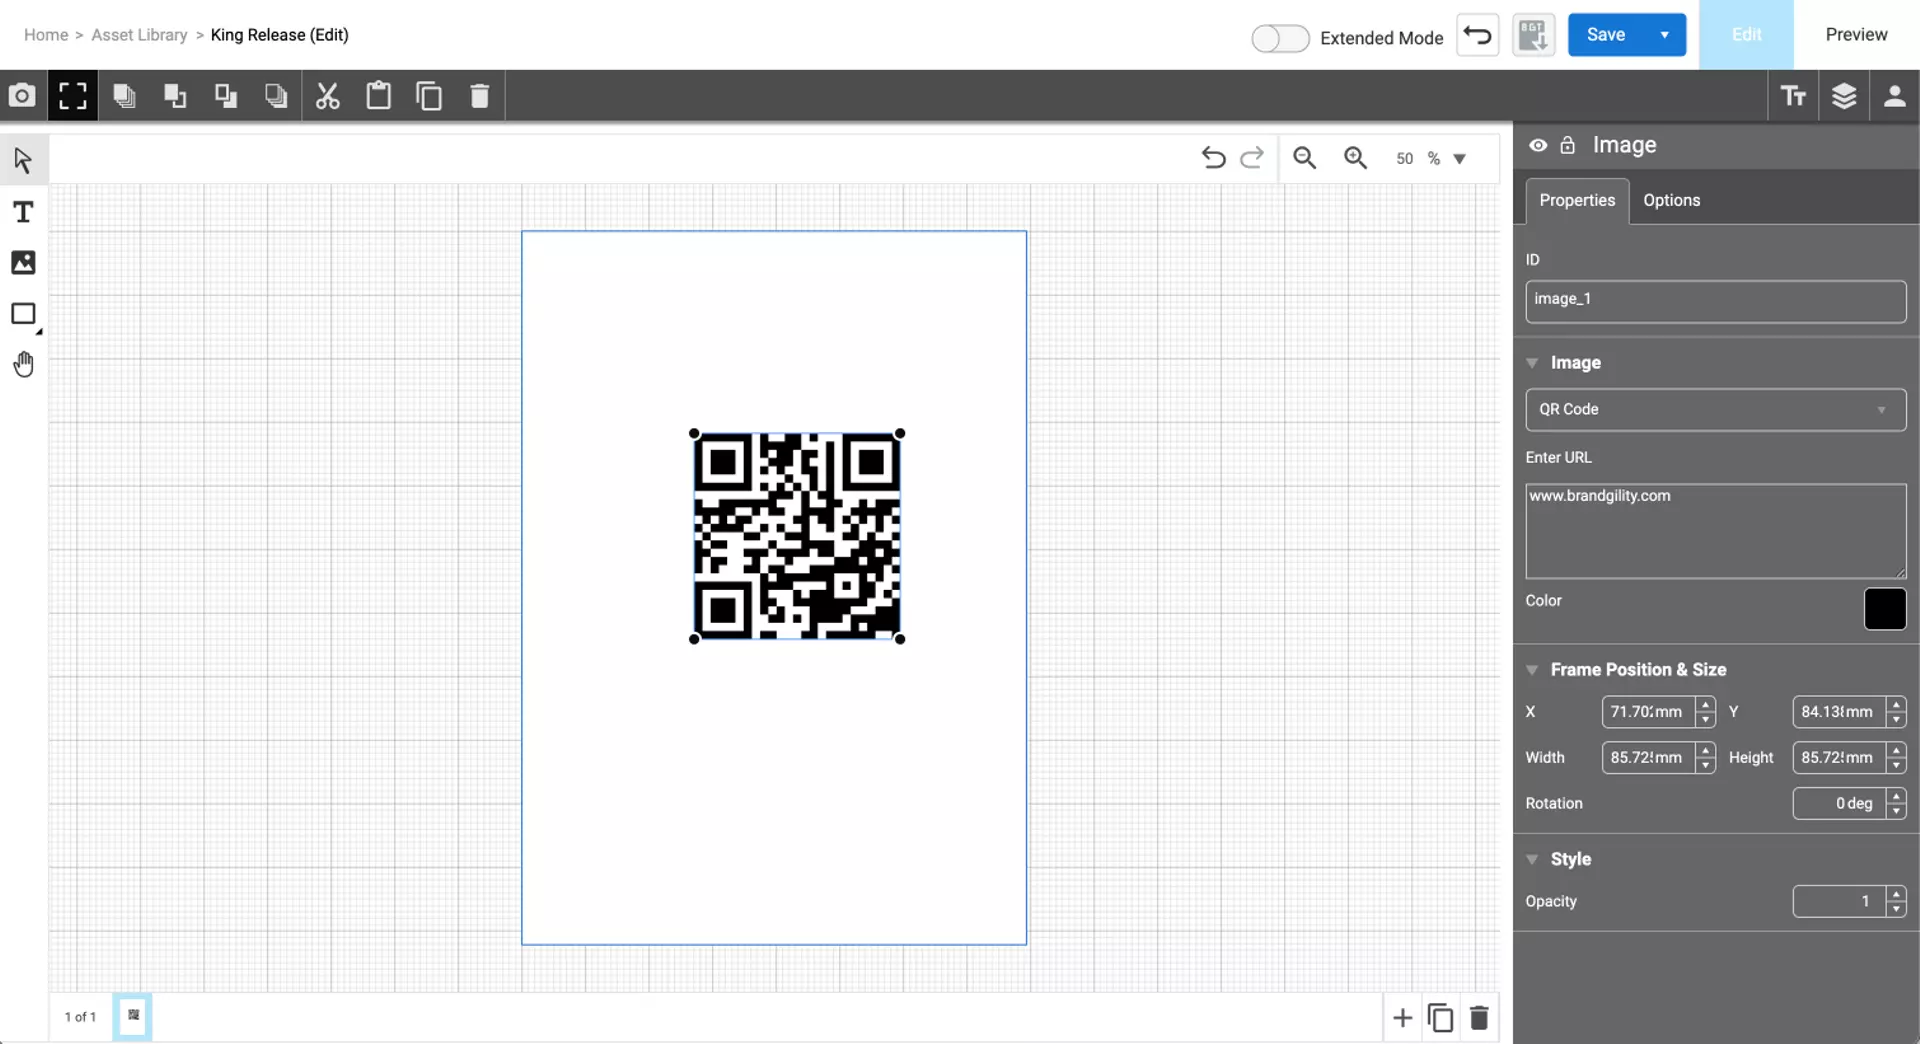
Task: Click the bring to front icon
Action: tap(124, 96)
